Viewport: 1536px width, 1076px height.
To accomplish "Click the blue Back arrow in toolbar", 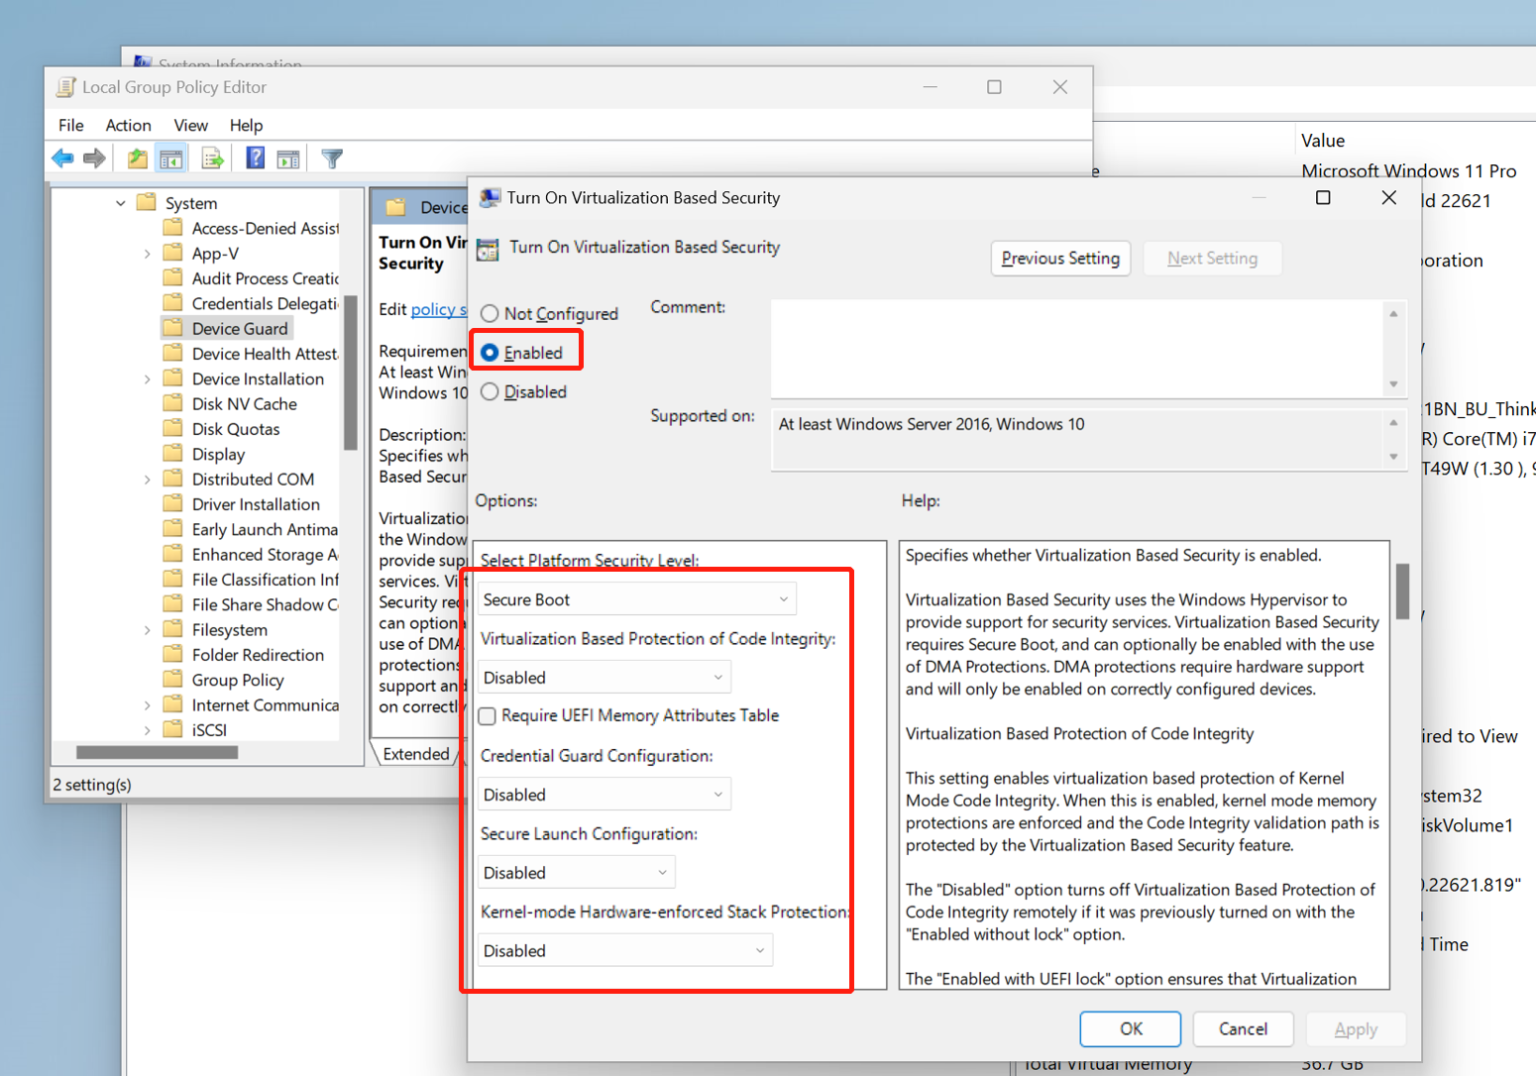I will click(x=63, y=158).
